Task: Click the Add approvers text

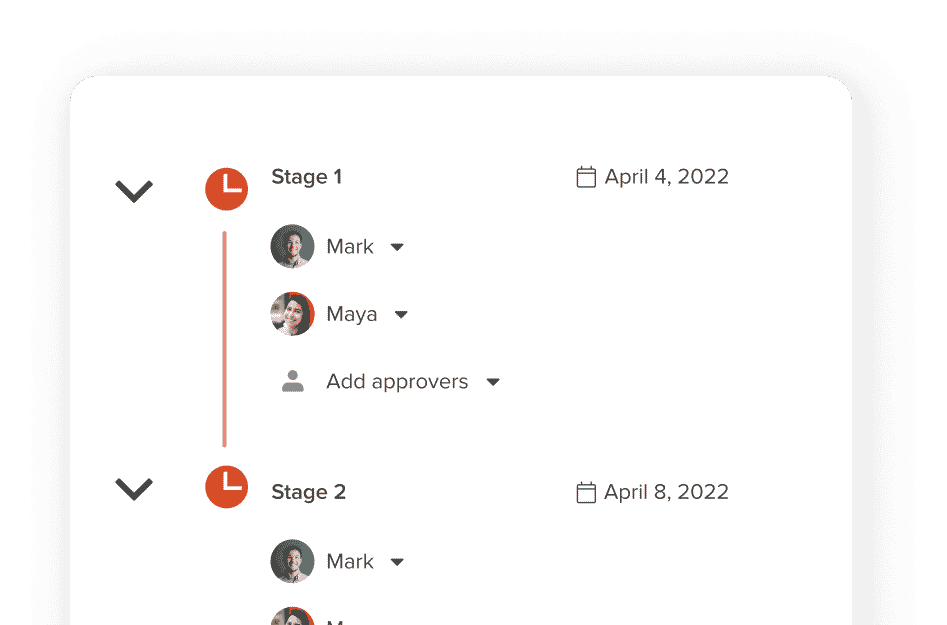Action: [x=397, y=382]
